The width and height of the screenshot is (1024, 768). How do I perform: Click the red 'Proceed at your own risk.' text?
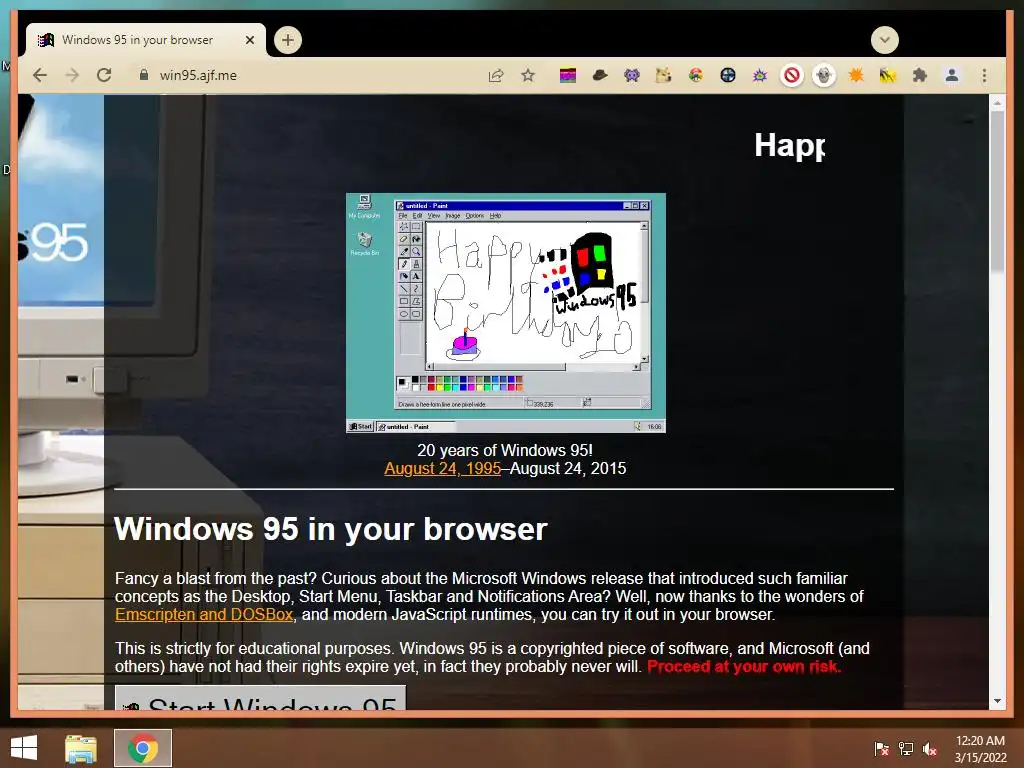pos(744,667)
